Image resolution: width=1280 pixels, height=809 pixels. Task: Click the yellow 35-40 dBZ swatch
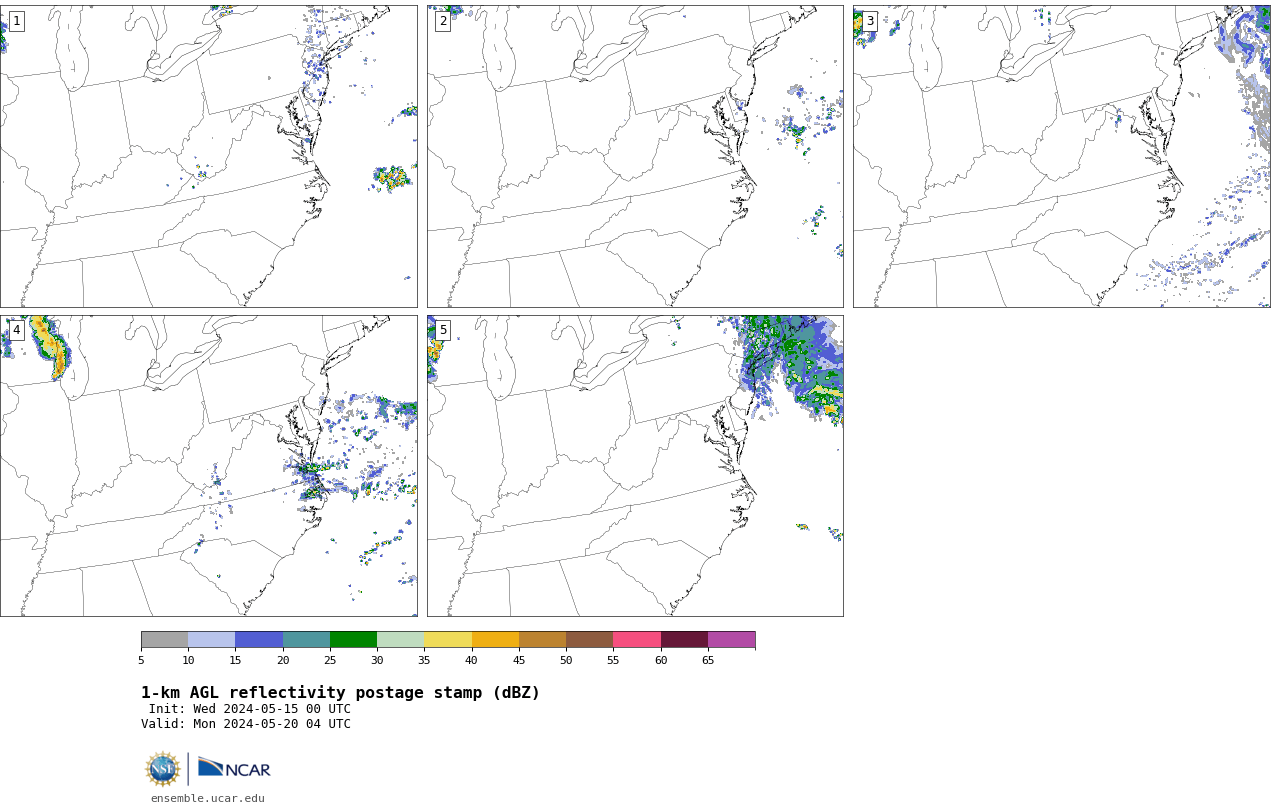[x=448, y=640]
